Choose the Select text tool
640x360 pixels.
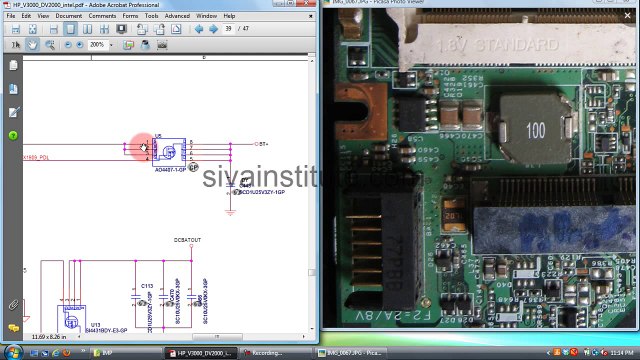16,44
